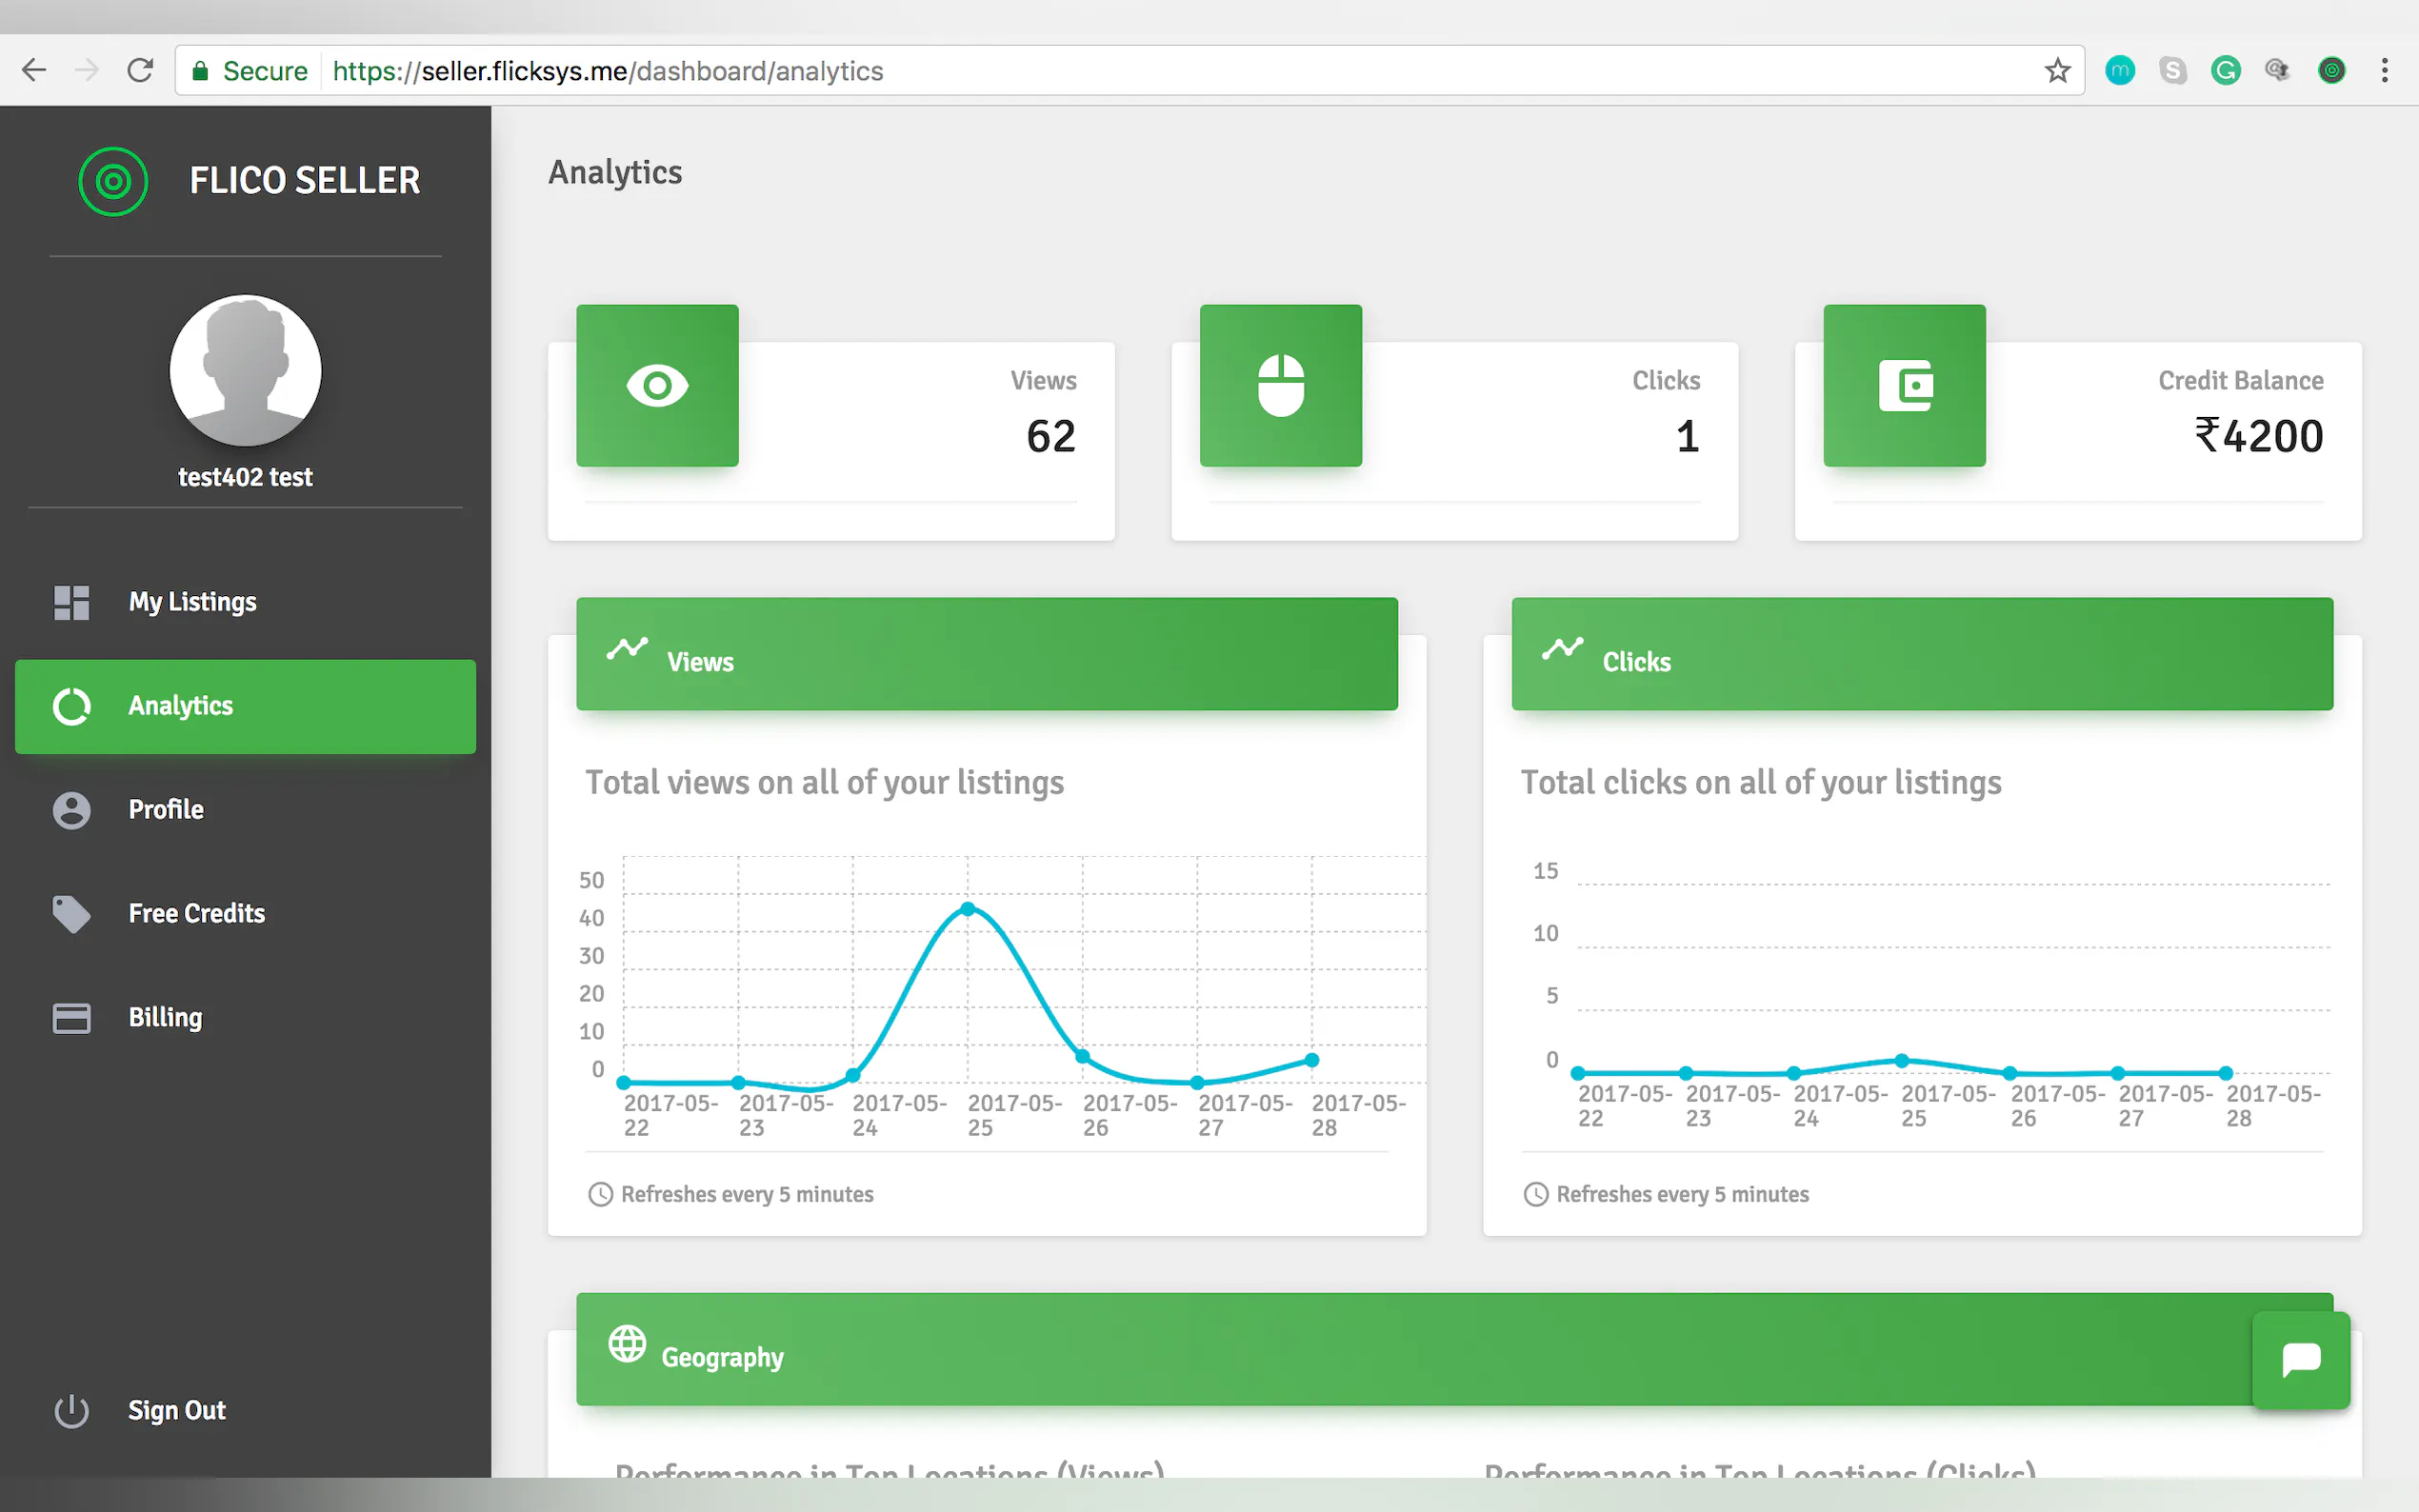
Task: Open the chat bubble widget
Action: 2300,1360
